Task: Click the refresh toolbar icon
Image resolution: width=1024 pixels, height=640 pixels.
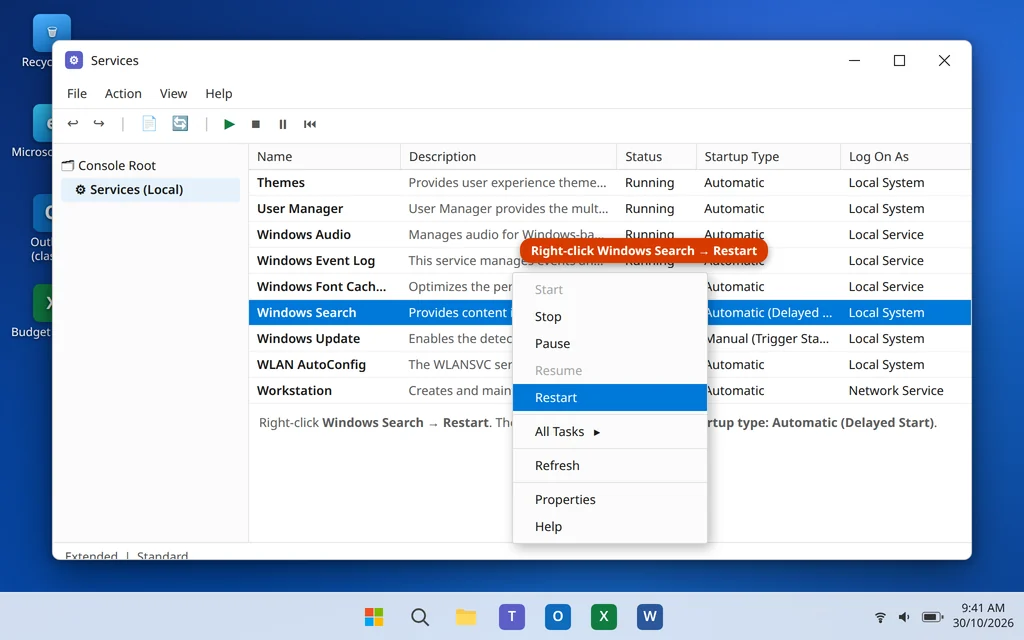Action: [180, 123]
